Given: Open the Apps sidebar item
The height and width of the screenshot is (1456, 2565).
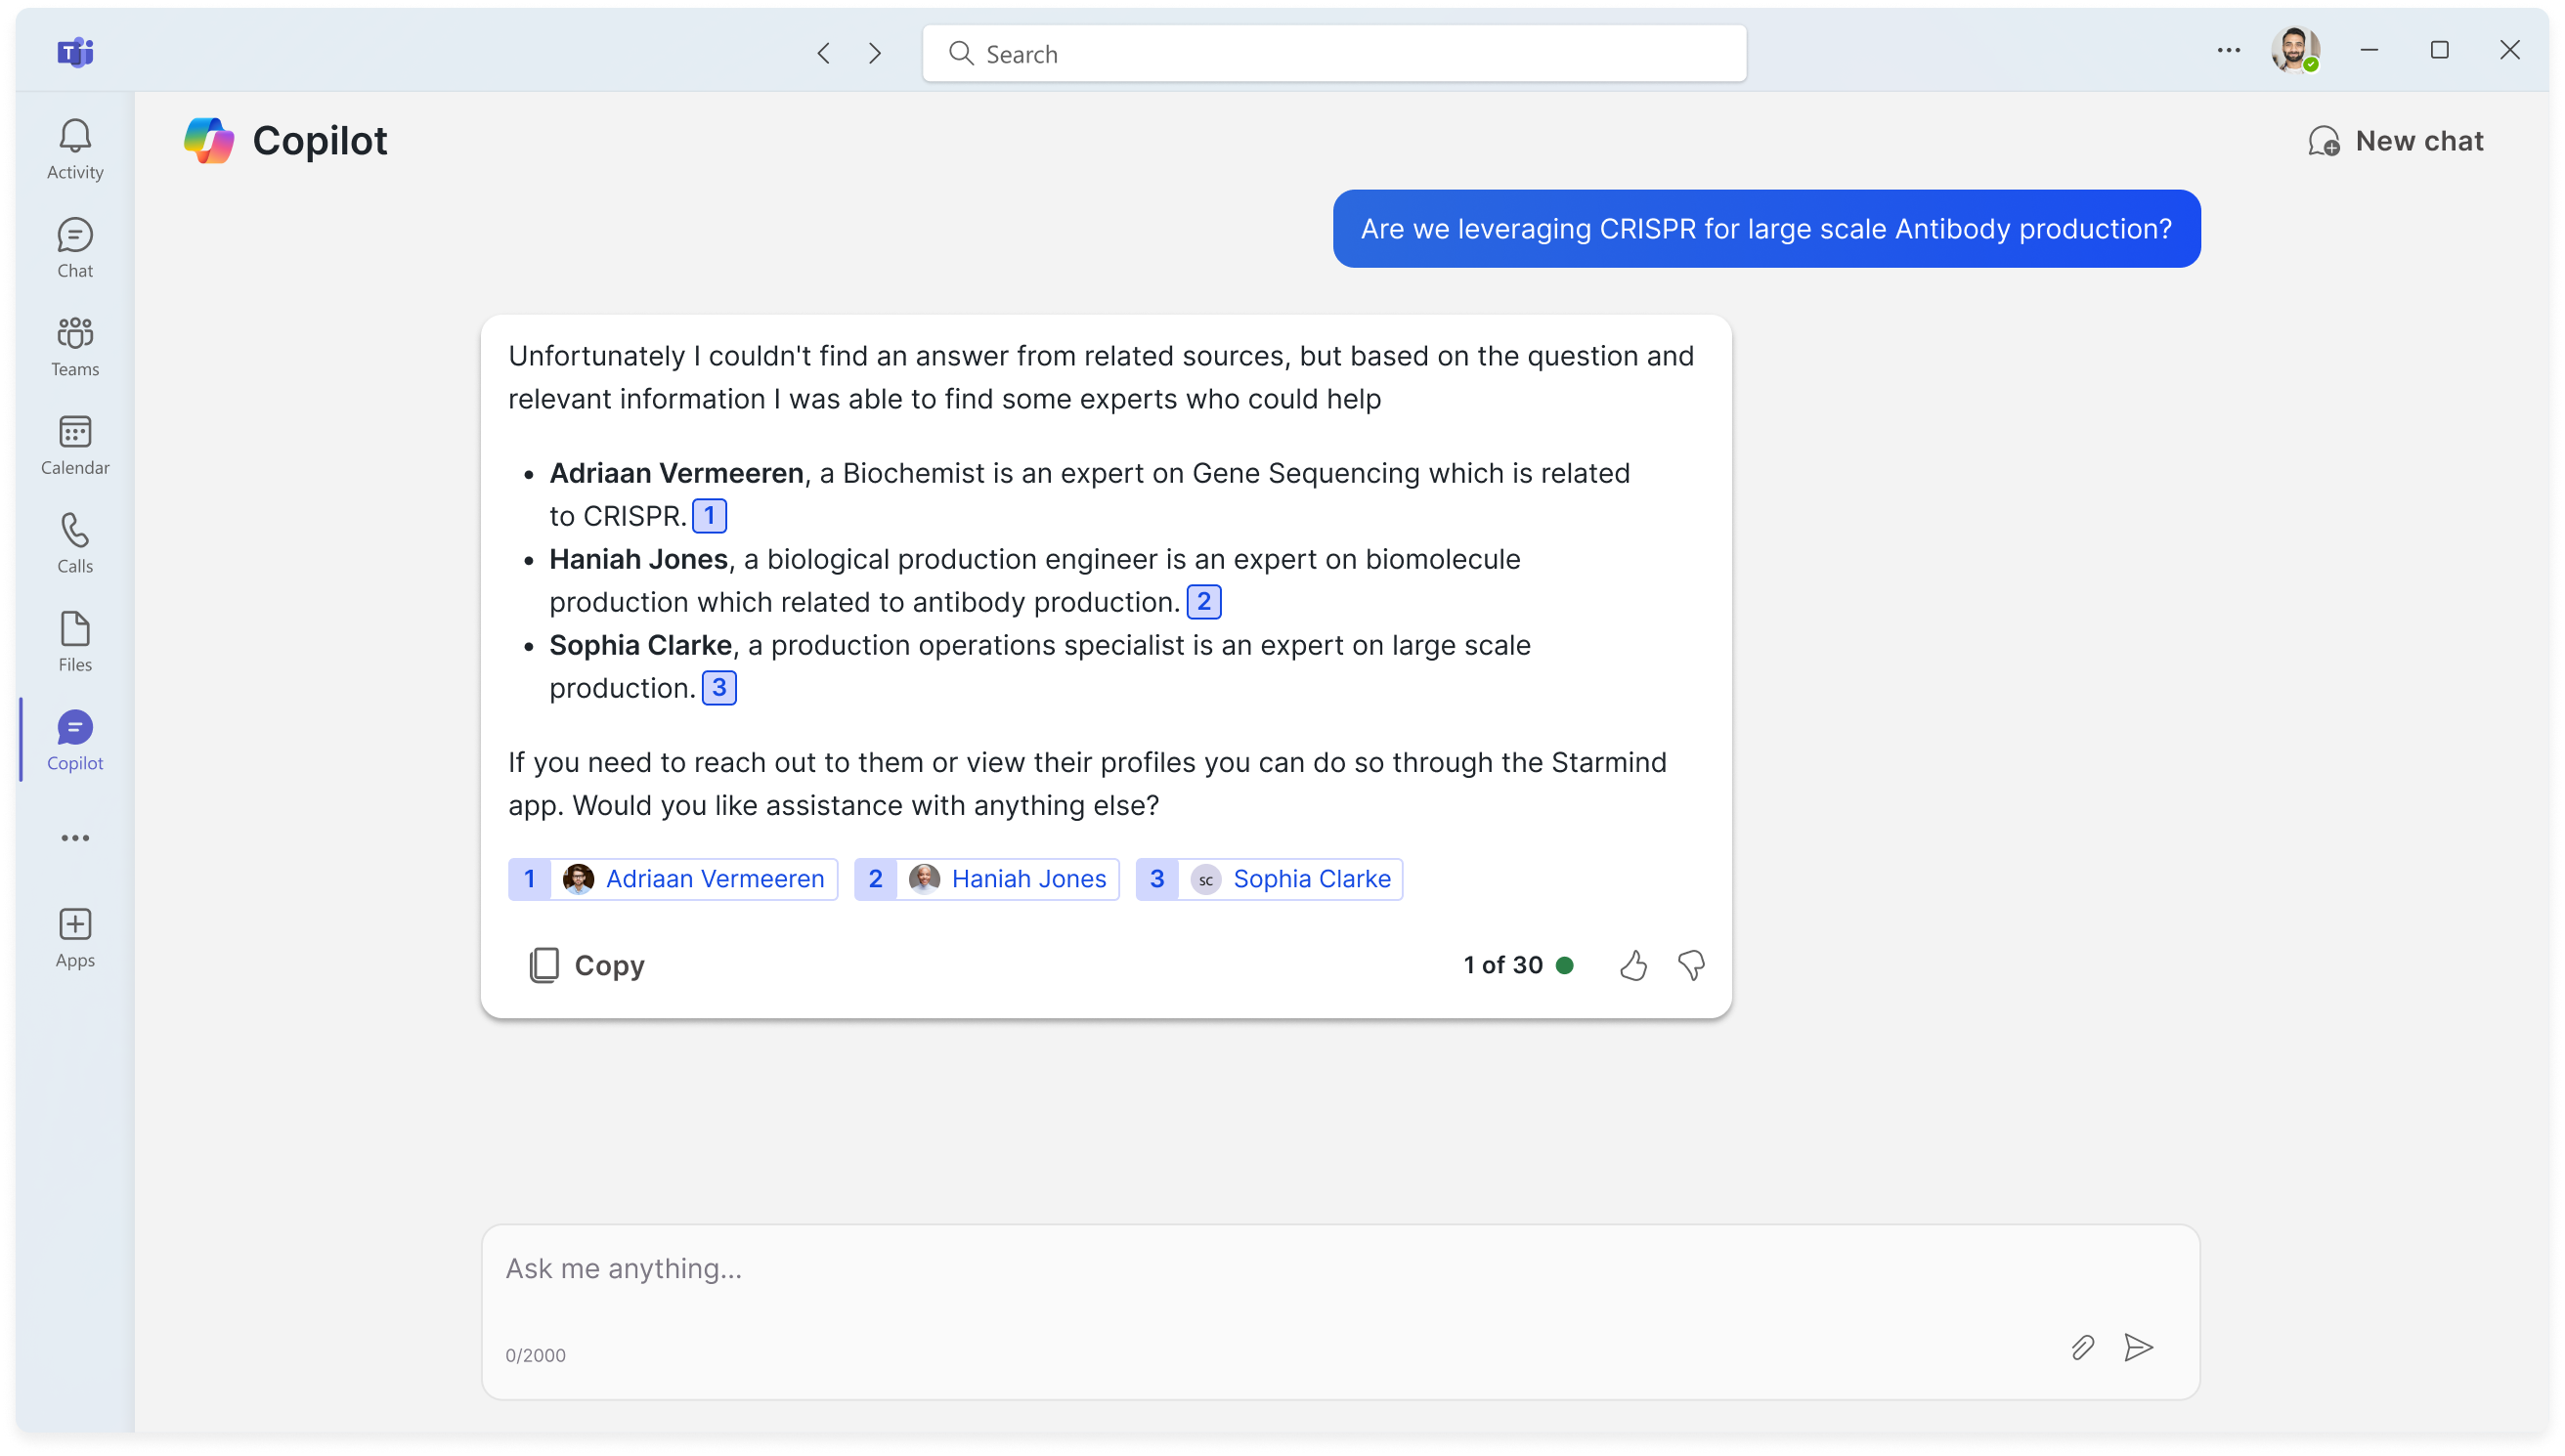Looking at the screenshot, I should tap(75, 937).
